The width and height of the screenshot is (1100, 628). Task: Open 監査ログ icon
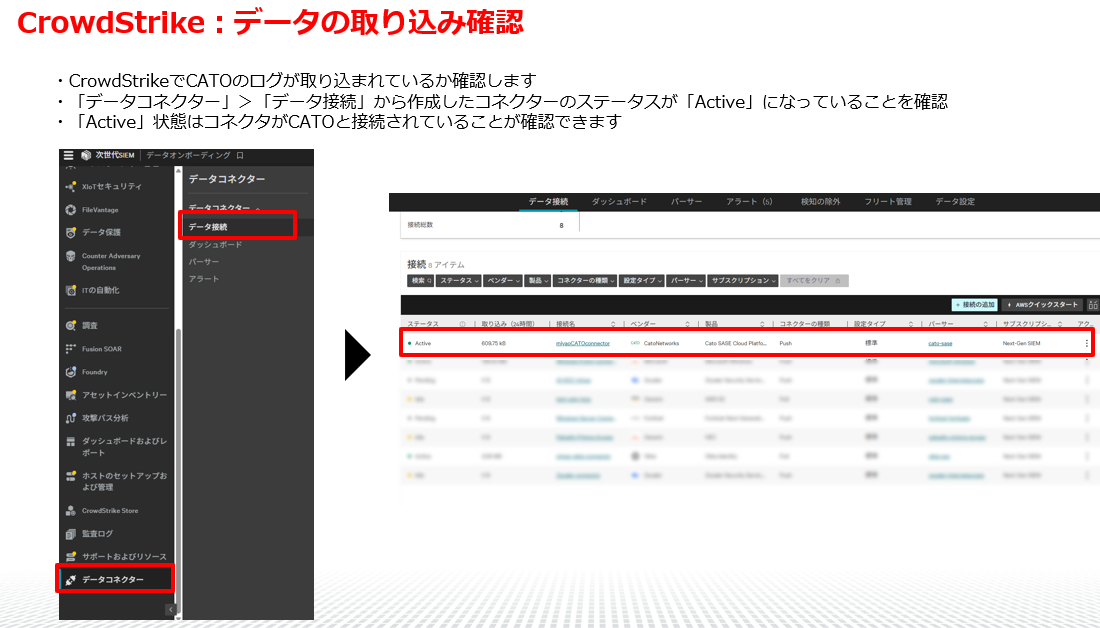coord(70,534)
